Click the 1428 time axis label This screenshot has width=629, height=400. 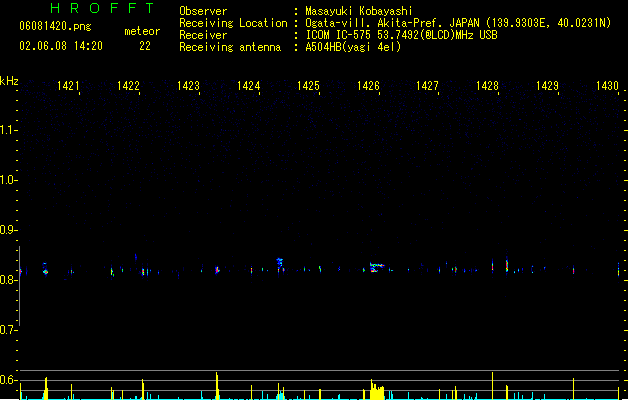pos(487,86)
